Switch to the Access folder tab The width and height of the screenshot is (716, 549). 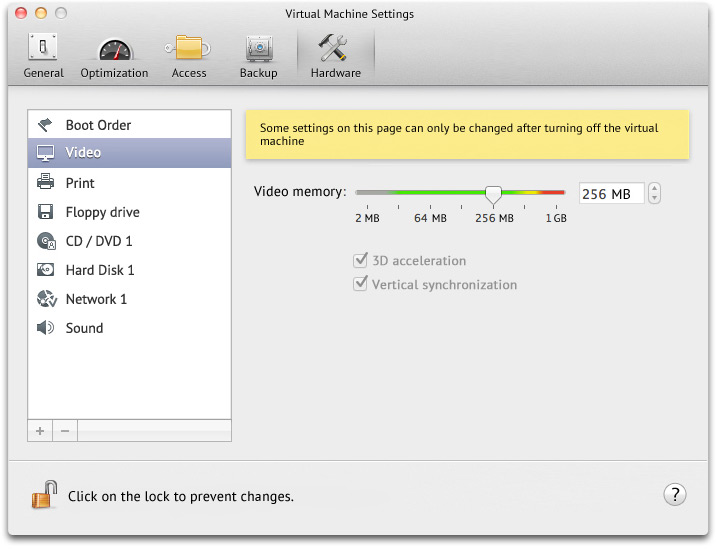[188, 57]
